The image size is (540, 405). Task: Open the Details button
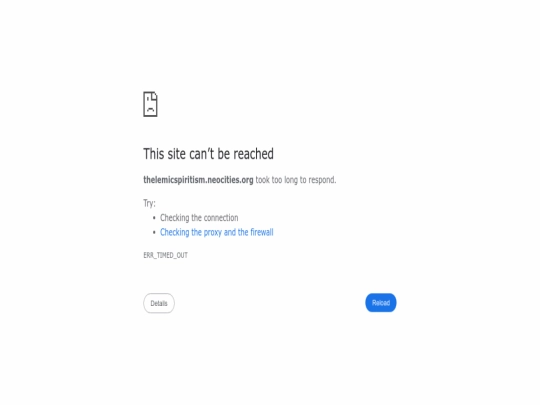pos(159,303)
